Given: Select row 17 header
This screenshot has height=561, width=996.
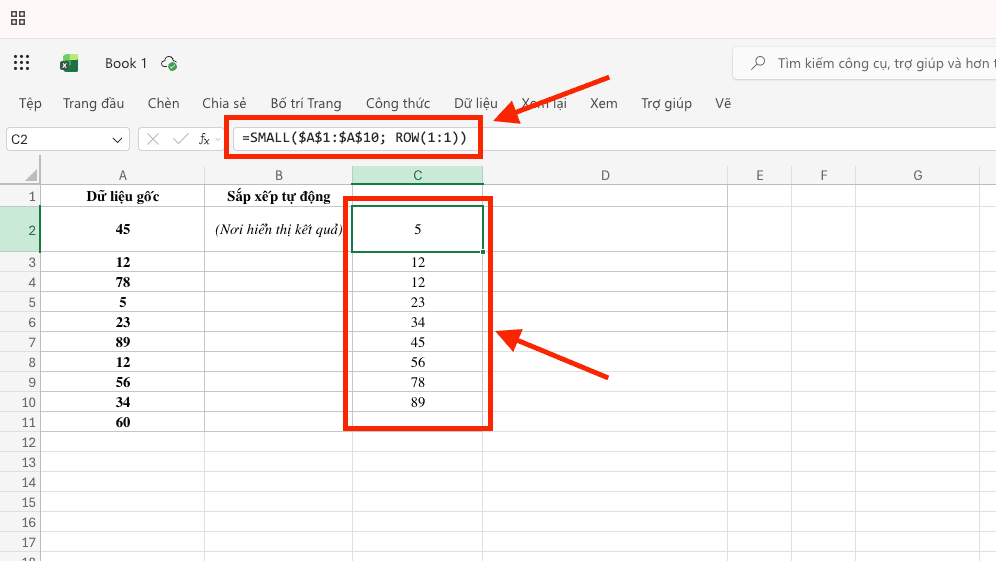Looking at the screenshot, I should (x=20, y=542).
